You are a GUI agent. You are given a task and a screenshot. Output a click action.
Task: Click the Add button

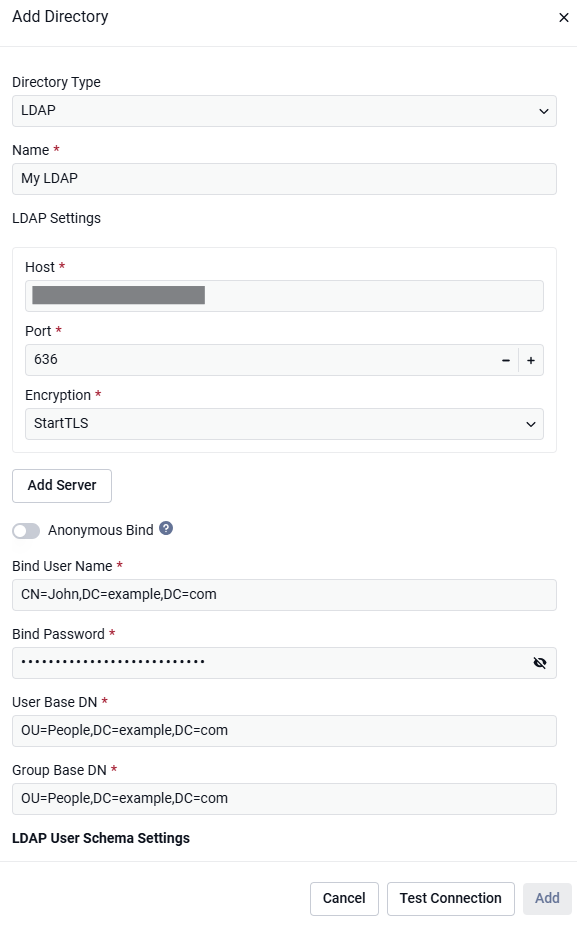pyautogui.click(x=547, y=898)
